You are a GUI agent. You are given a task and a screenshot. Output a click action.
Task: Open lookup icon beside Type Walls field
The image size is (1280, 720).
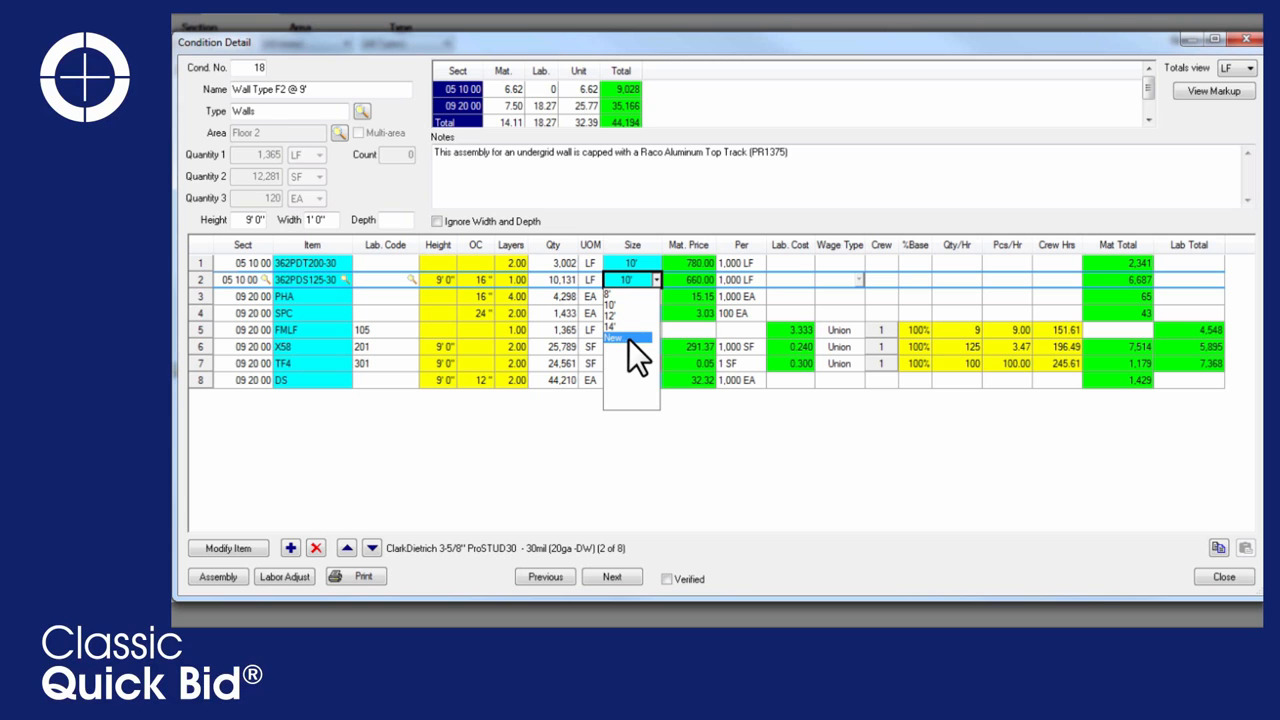tap(362, 111)
